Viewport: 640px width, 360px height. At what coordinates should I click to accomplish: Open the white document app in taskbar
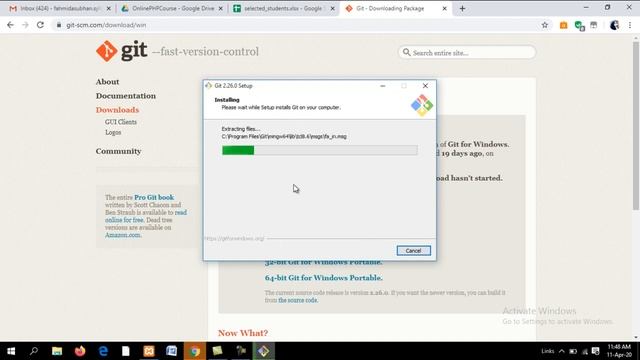pos(126,351)
